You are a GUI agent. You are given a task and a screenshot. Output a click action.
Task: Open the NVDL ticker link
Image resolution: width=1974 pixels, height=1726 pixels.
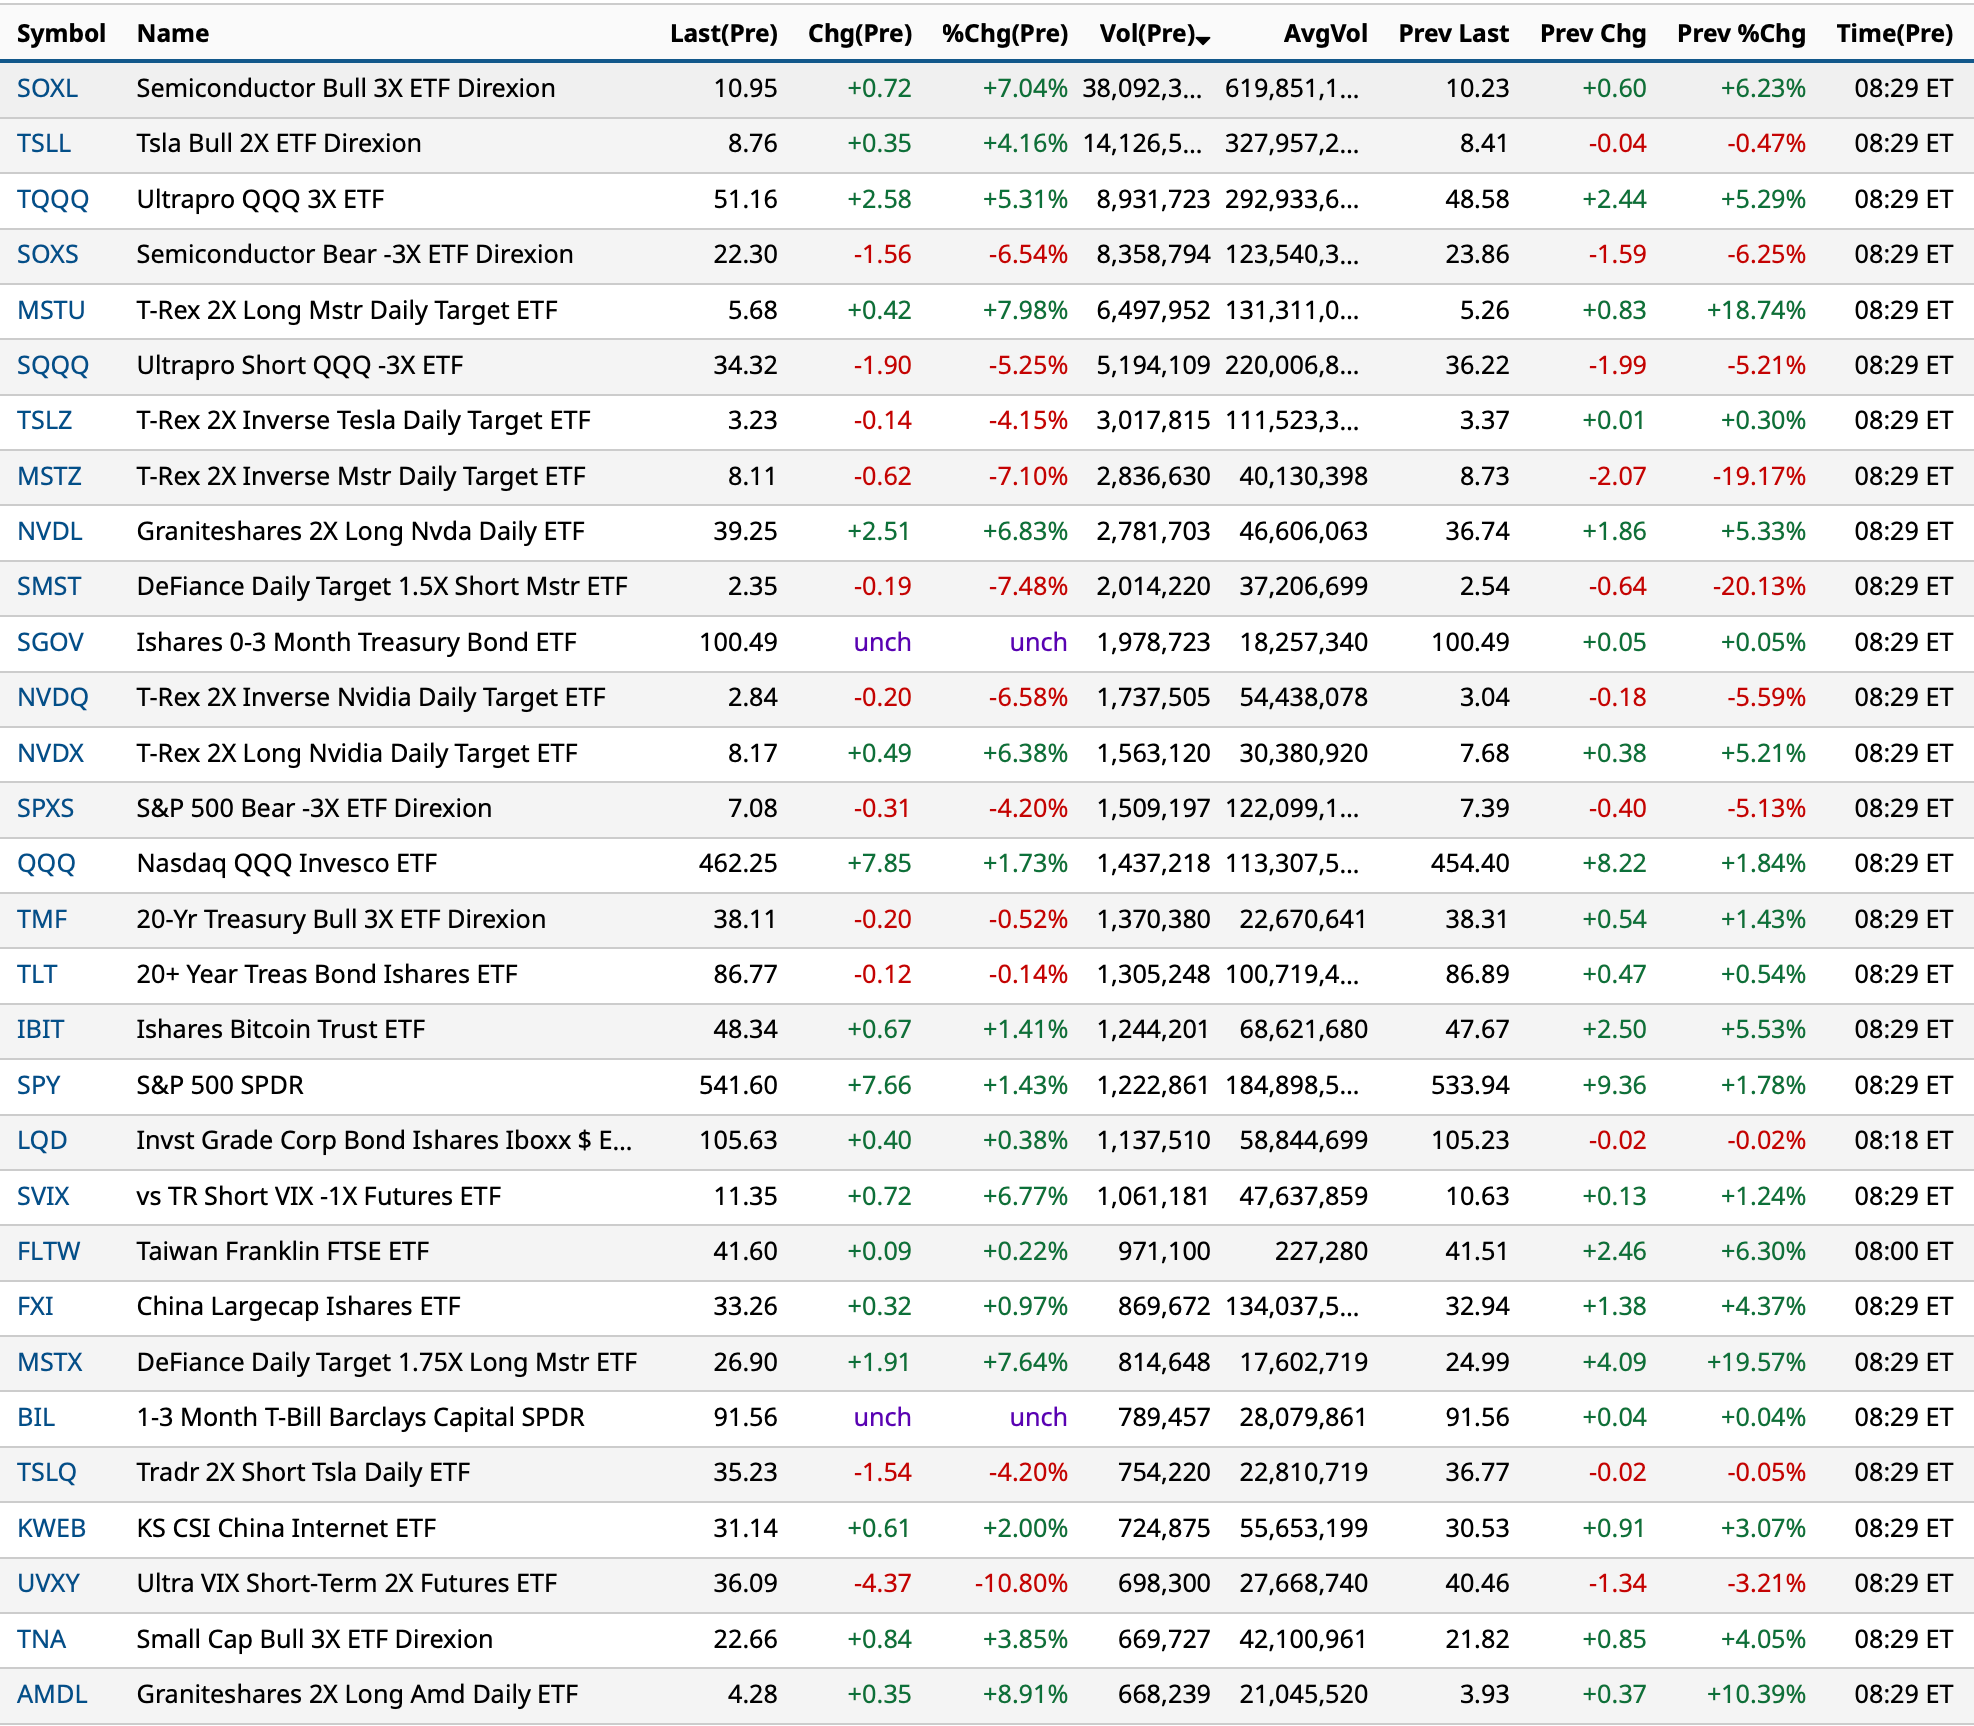click(50, 532)
